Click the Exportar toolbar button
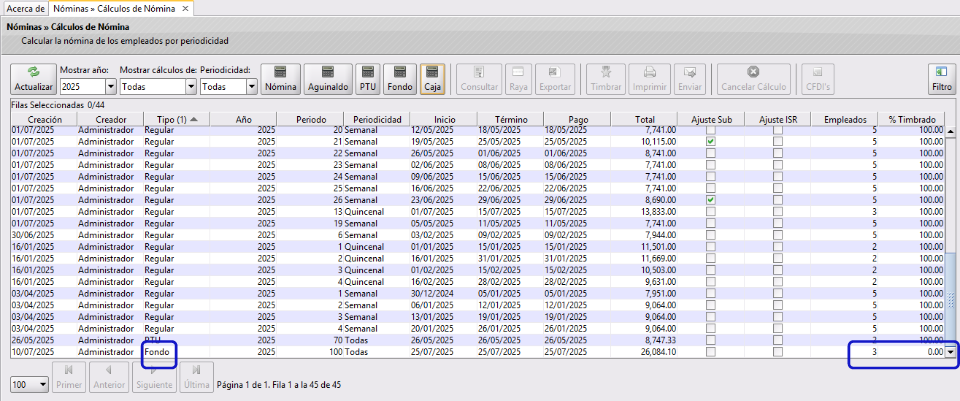Screen dimensions: 960x401 (x=555, y=79)
